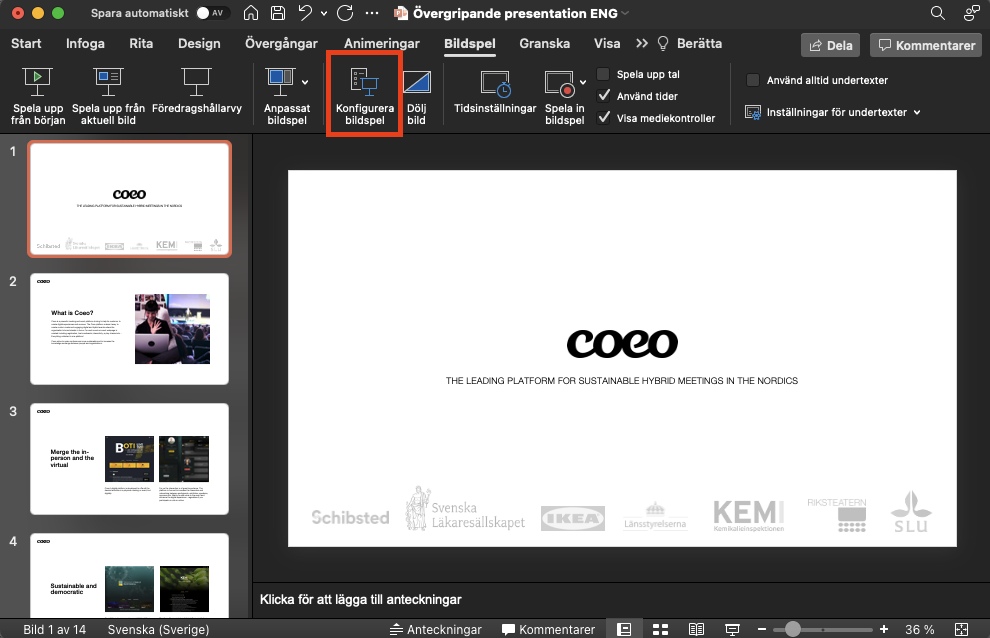Screen dimensions: 990x638
Task: Open Konfigurera bildspel settings
Action: pos(364,95)
